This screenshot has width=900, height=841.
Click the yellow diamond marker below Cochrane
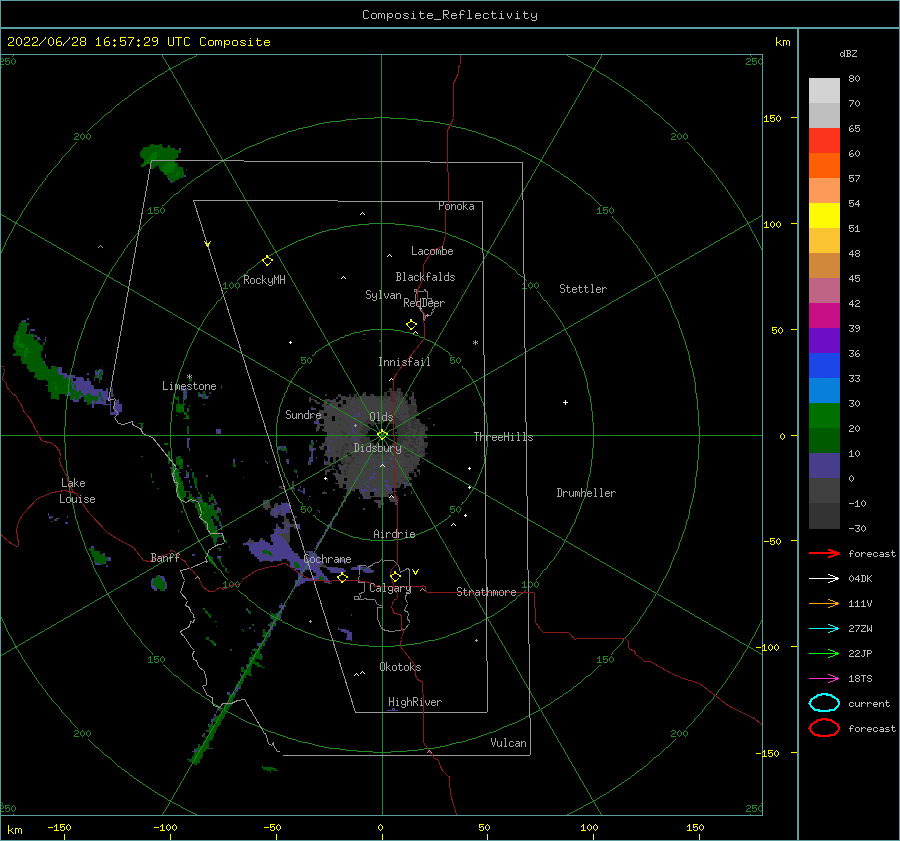342,577
